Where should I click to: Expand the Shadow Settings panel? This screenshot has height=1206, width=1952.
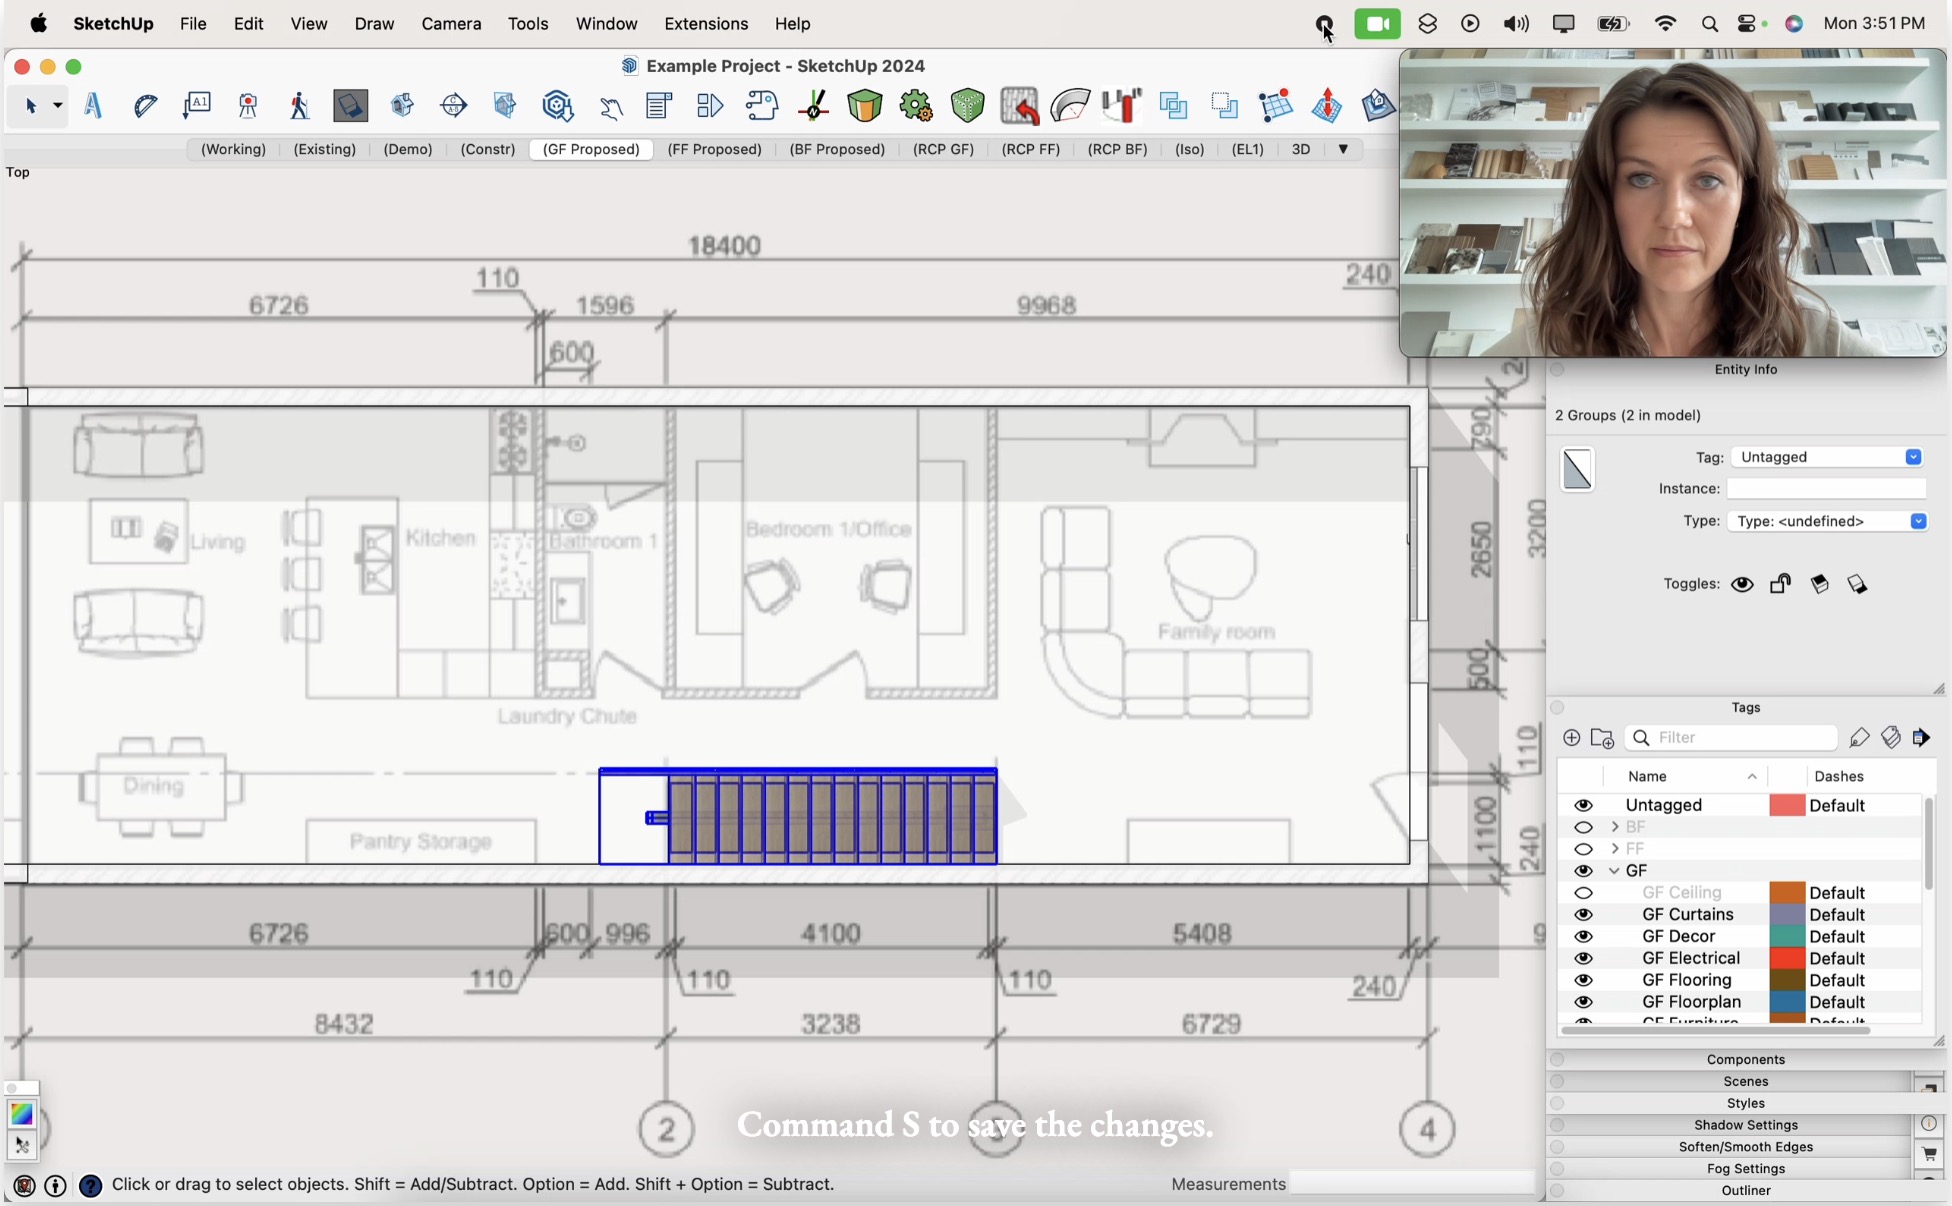(1745, 1125)
